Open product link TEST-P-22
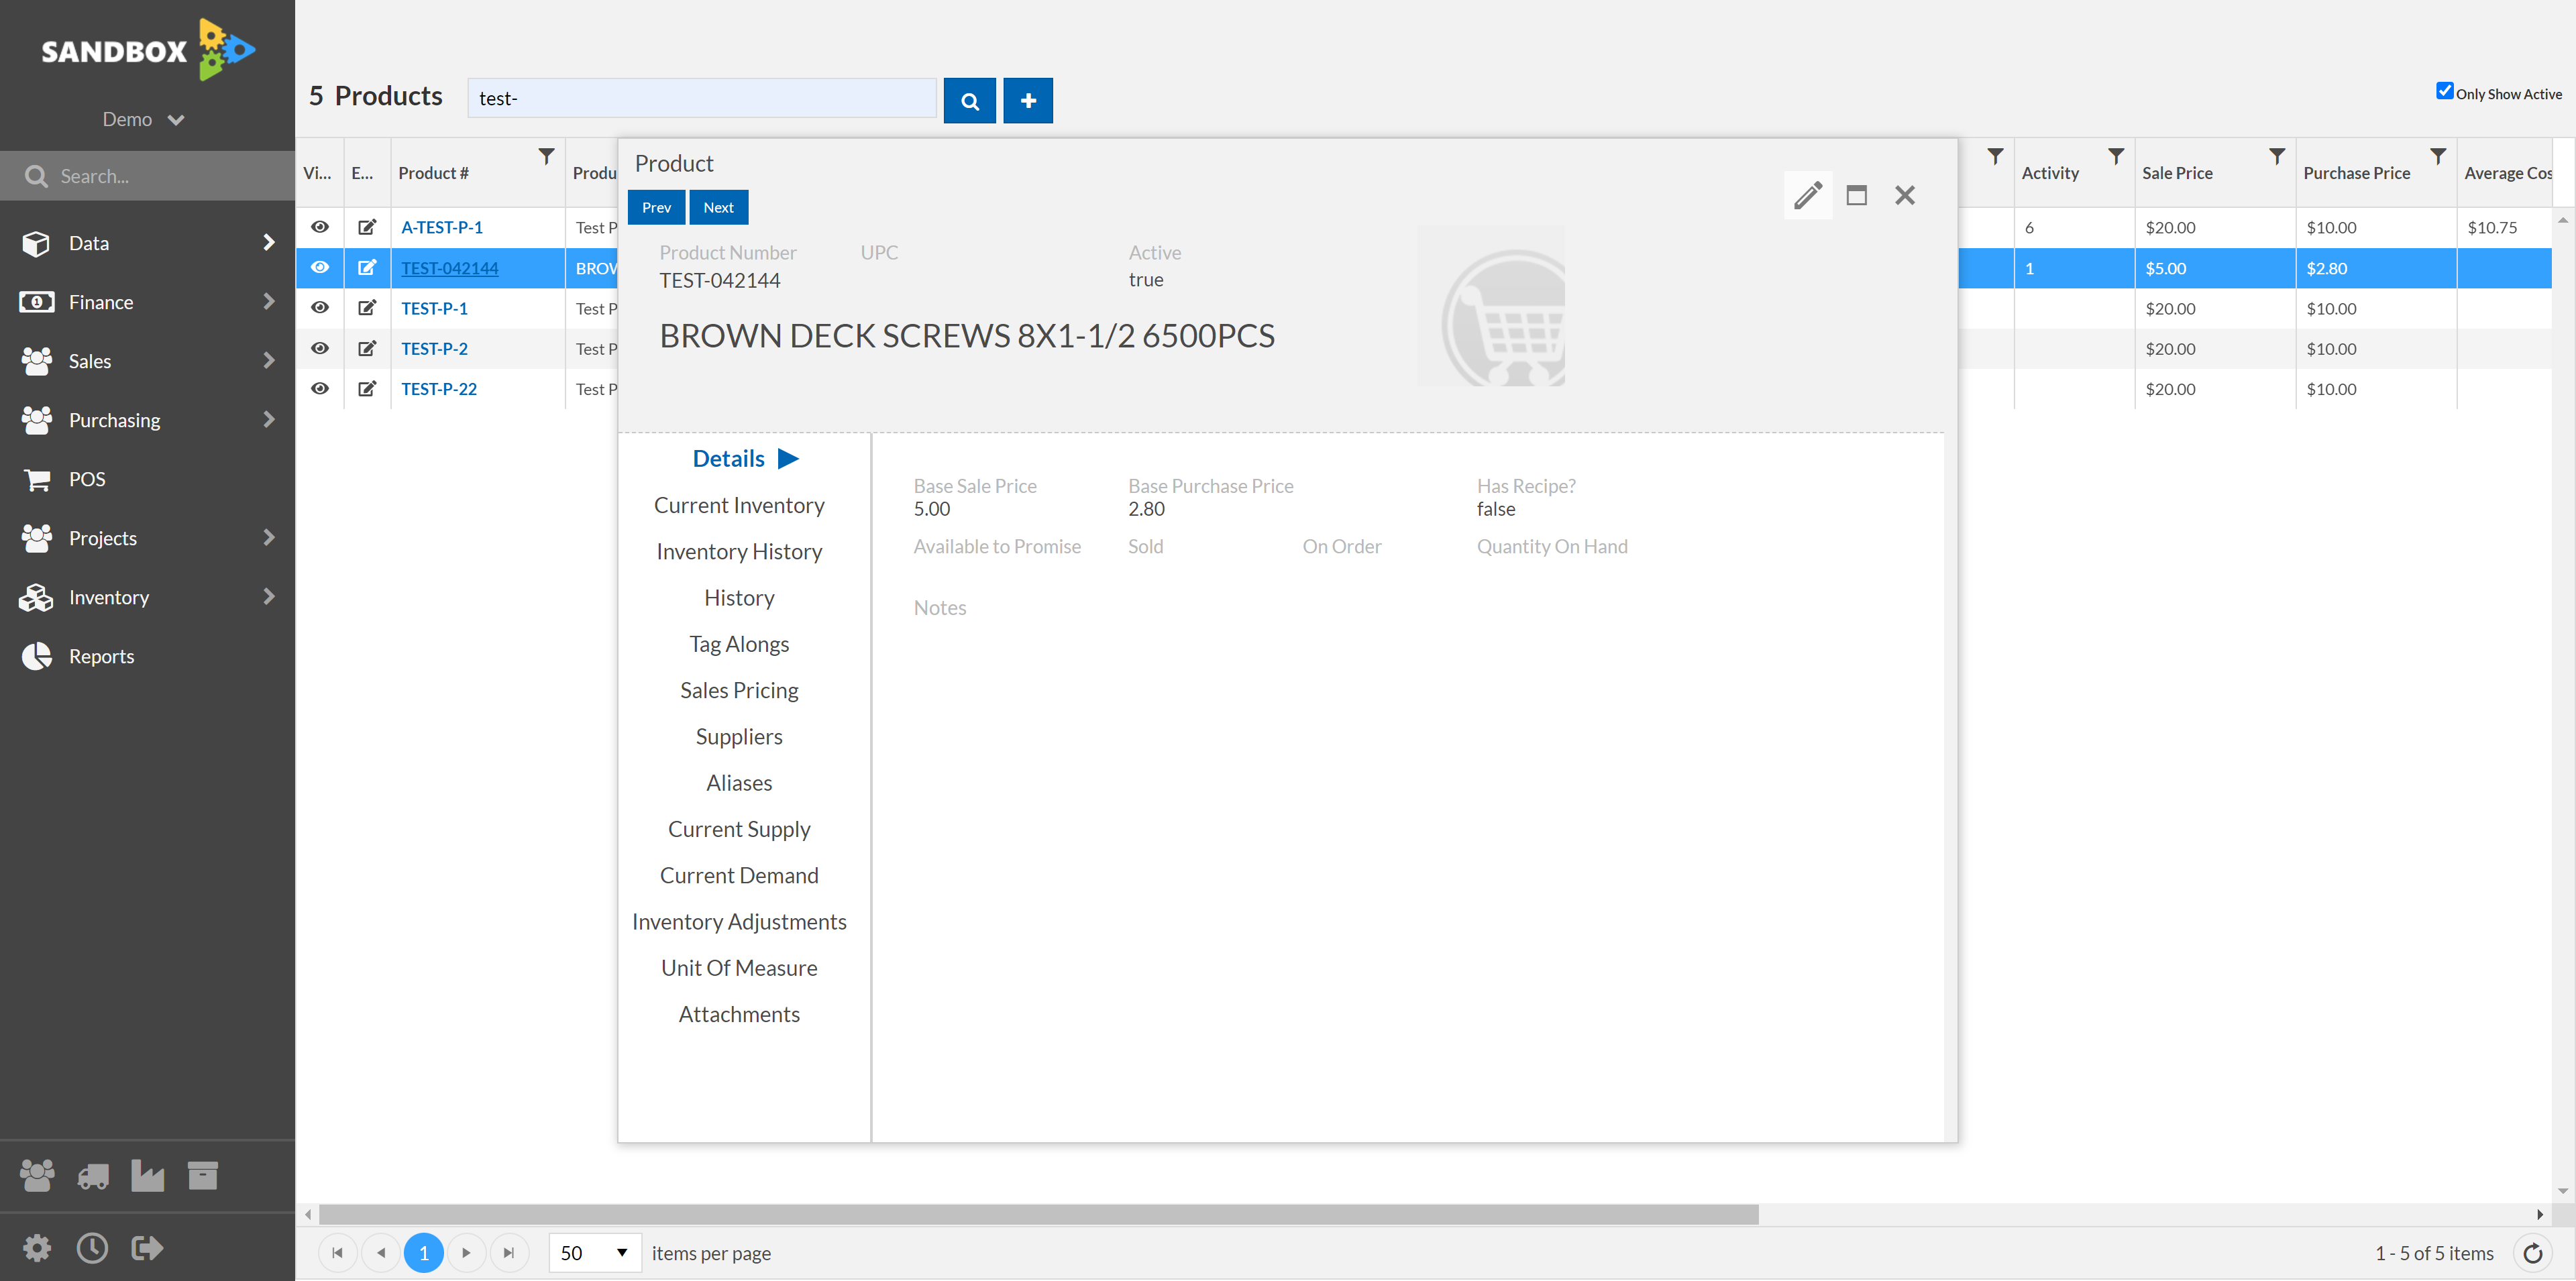The width and height of the screenshot is (2576, 1281). [439, 388]
